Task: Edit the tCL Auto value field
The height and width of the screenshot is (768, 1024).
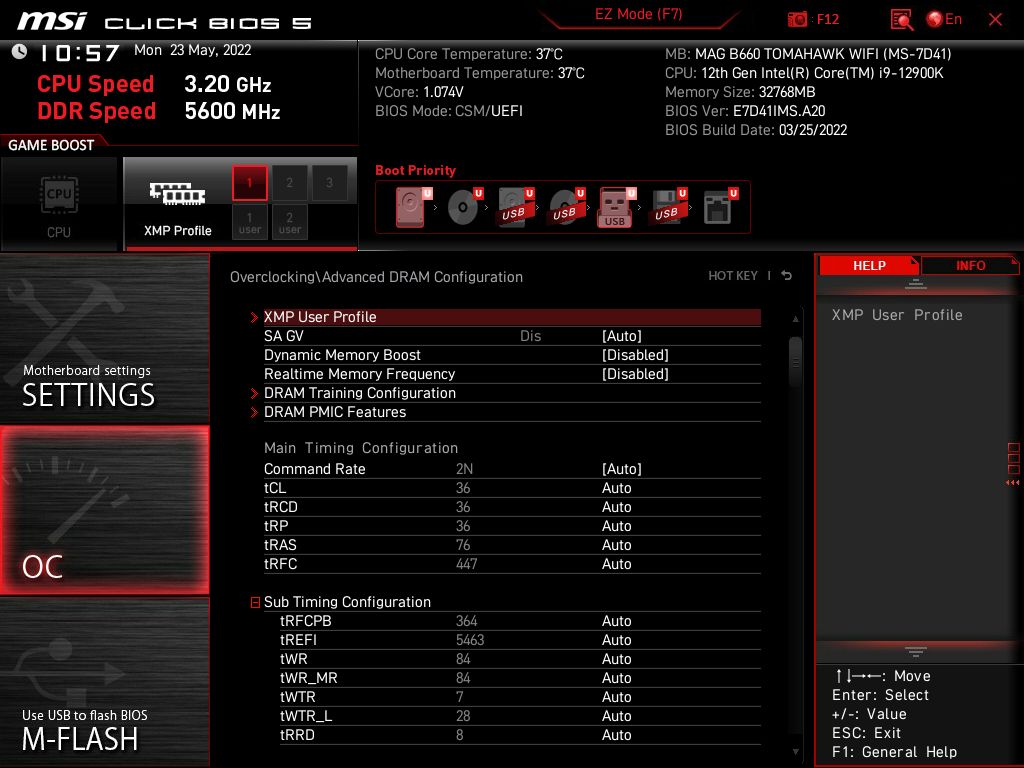Action: click(x=616, y=488)
